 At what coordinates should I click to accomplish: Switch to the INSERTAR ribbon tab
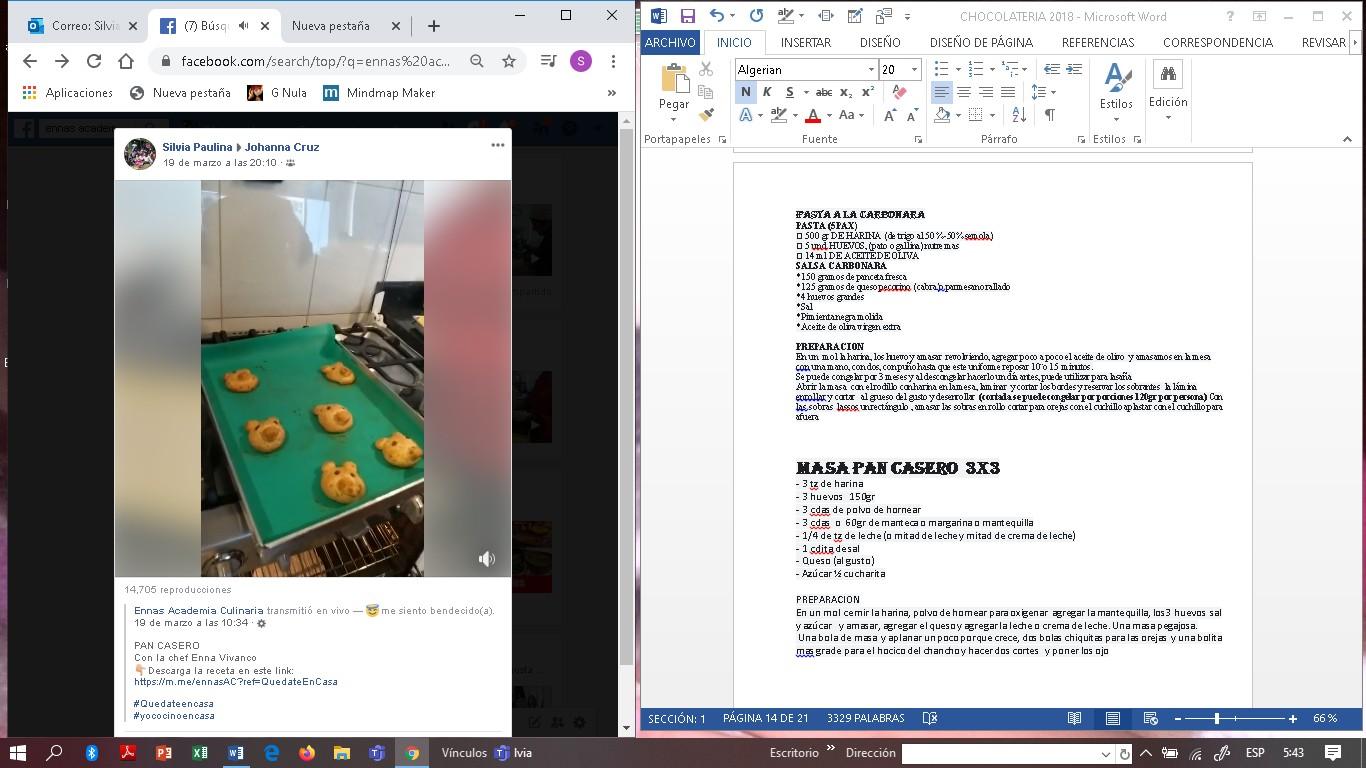806,42
